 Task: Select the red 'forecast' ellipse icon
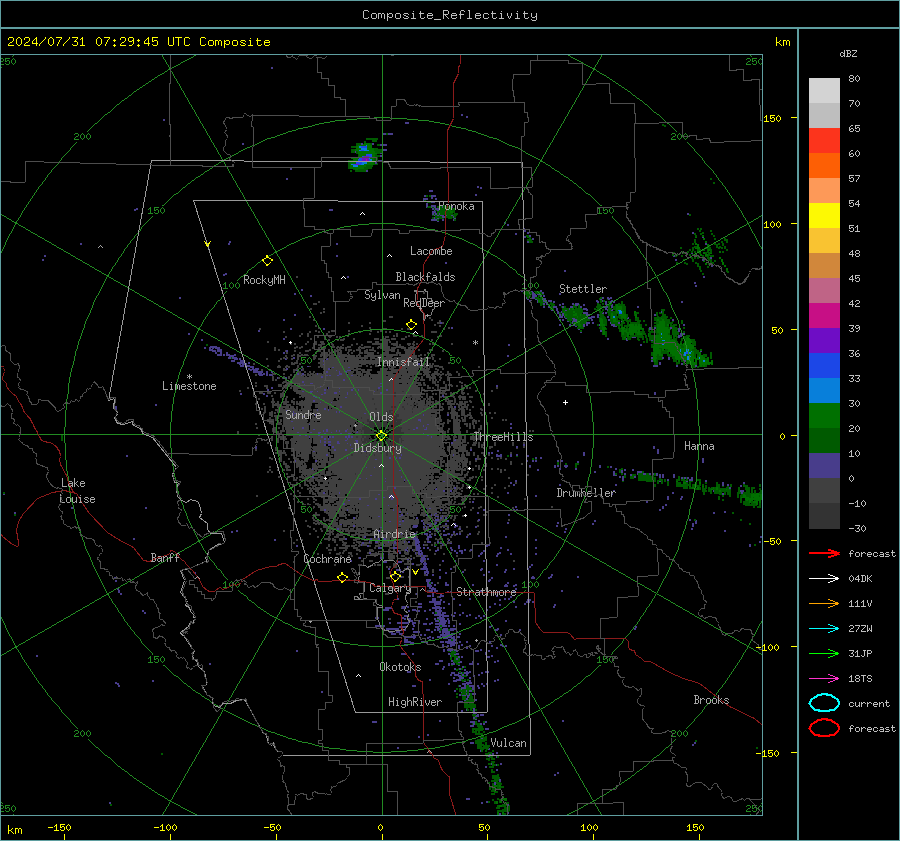click(x=824, y=728)
